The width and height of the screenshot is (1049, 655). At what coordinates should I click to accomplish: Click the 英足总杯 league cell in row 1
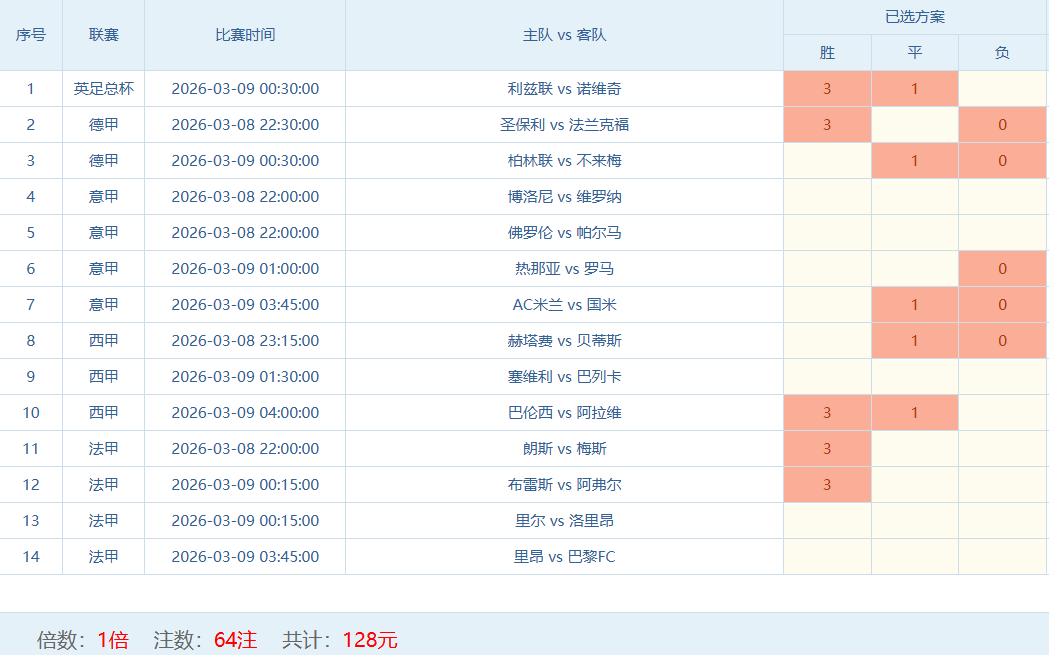[x=103, y=89]
